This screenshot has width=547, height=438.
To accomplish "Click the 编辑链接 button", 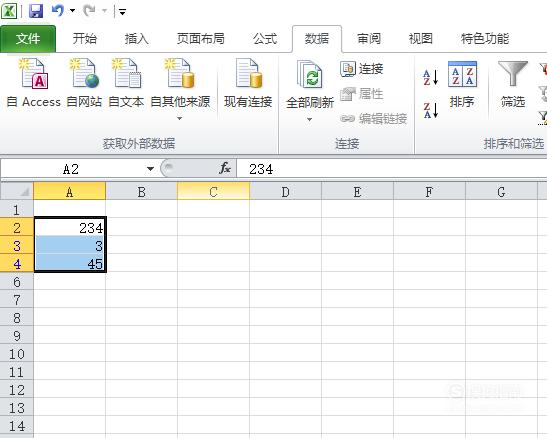I will (x=373, y=119).
